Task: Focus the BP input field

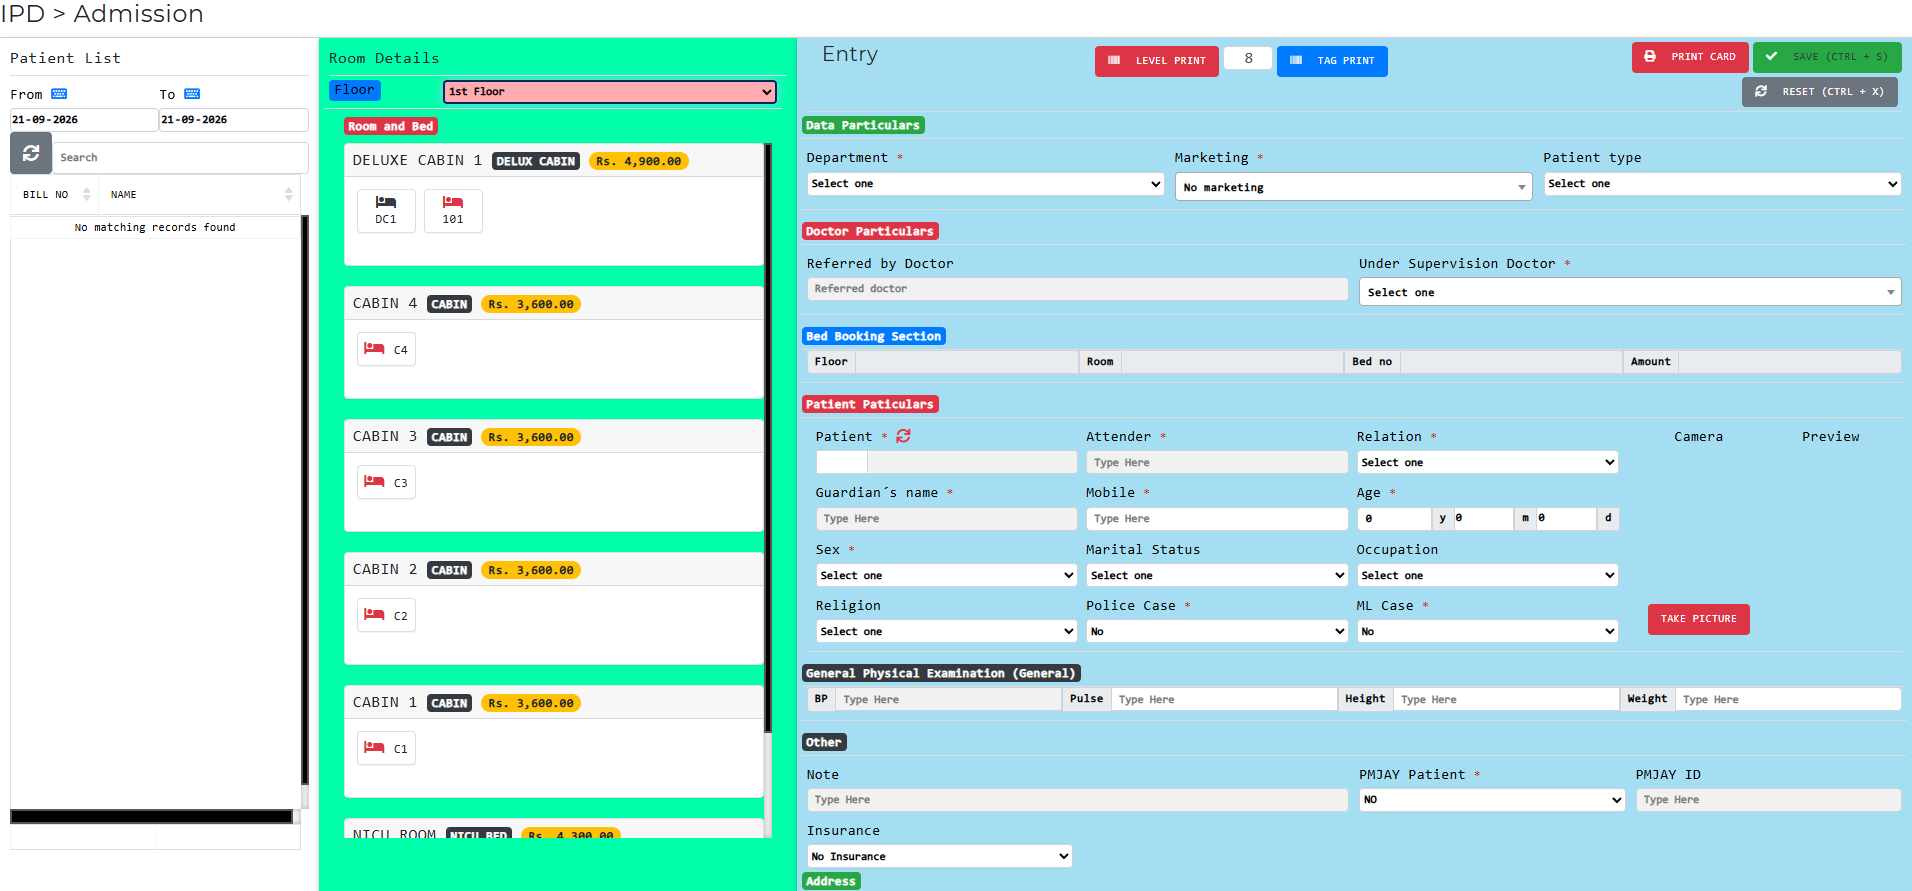Action: point(948,699)
